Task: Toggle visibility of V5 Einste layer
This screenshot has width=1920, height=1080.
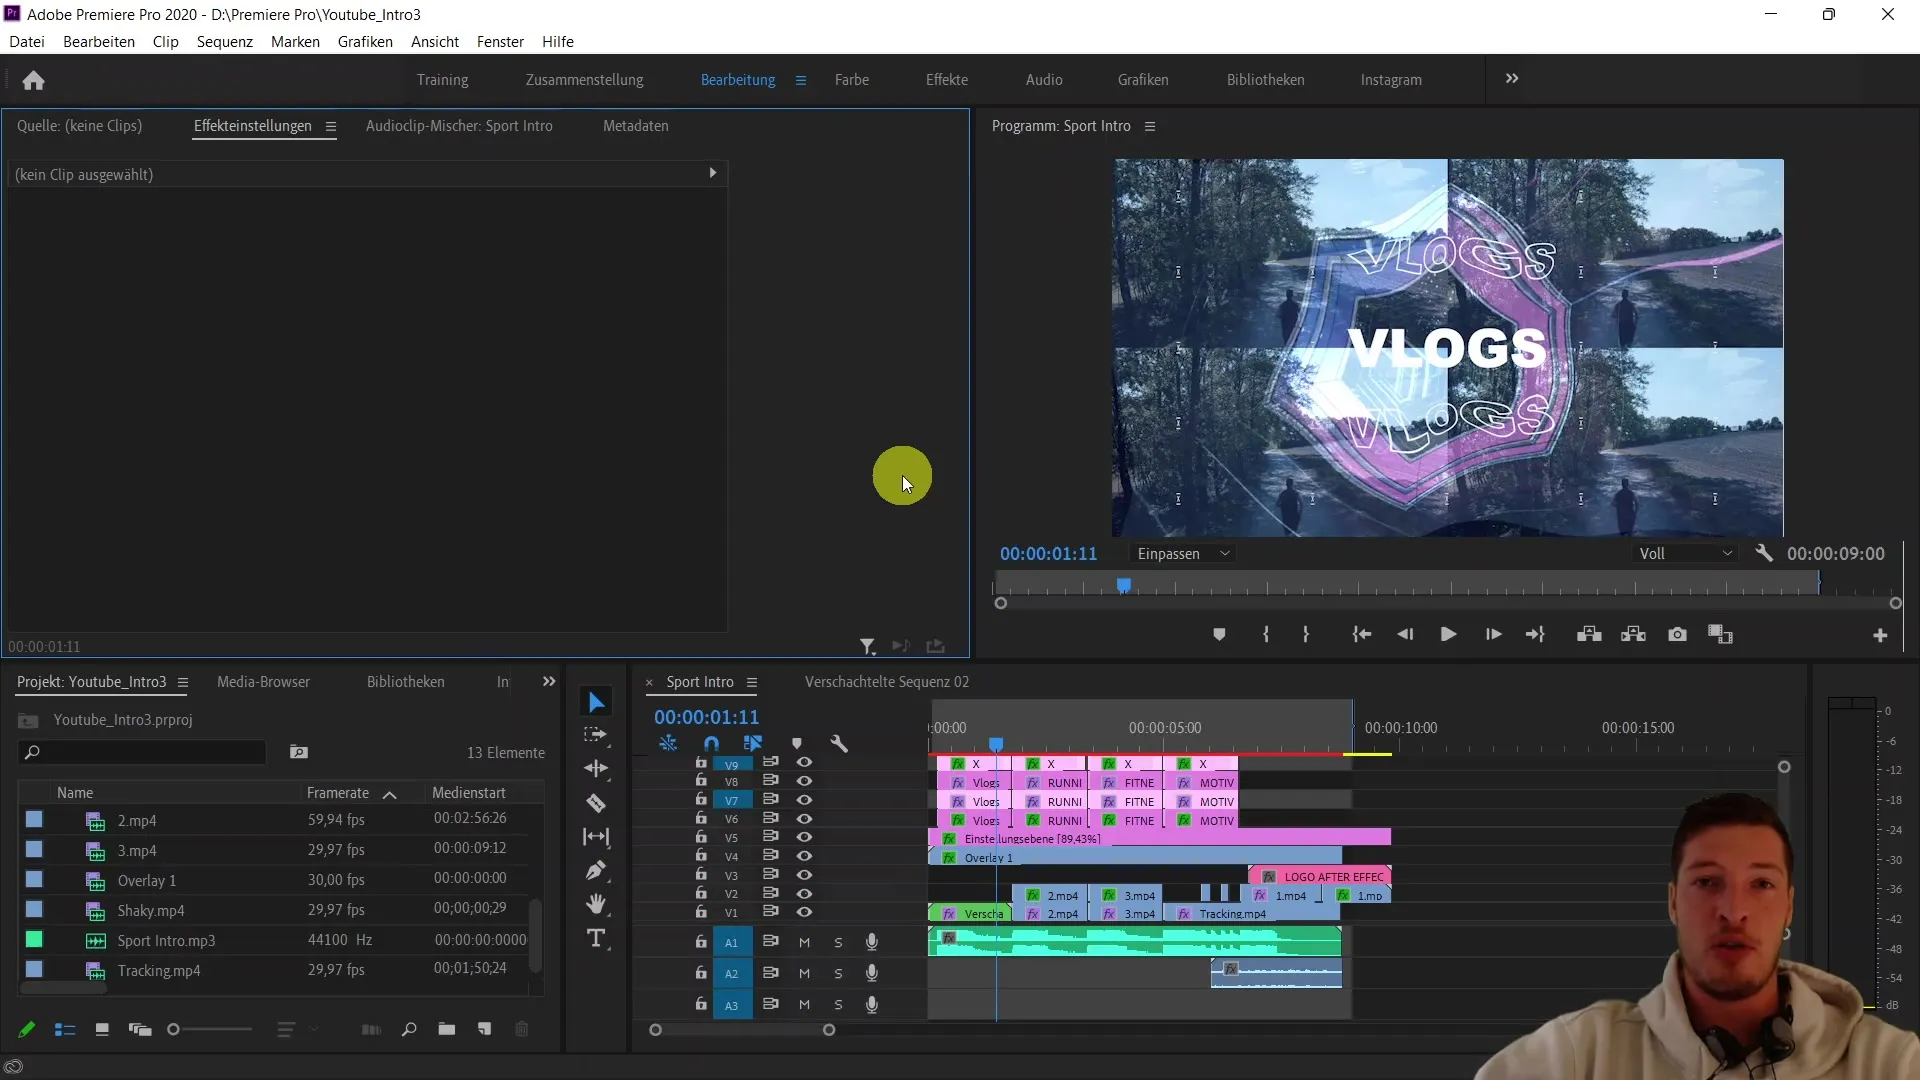Action: (x=804, y=837)
